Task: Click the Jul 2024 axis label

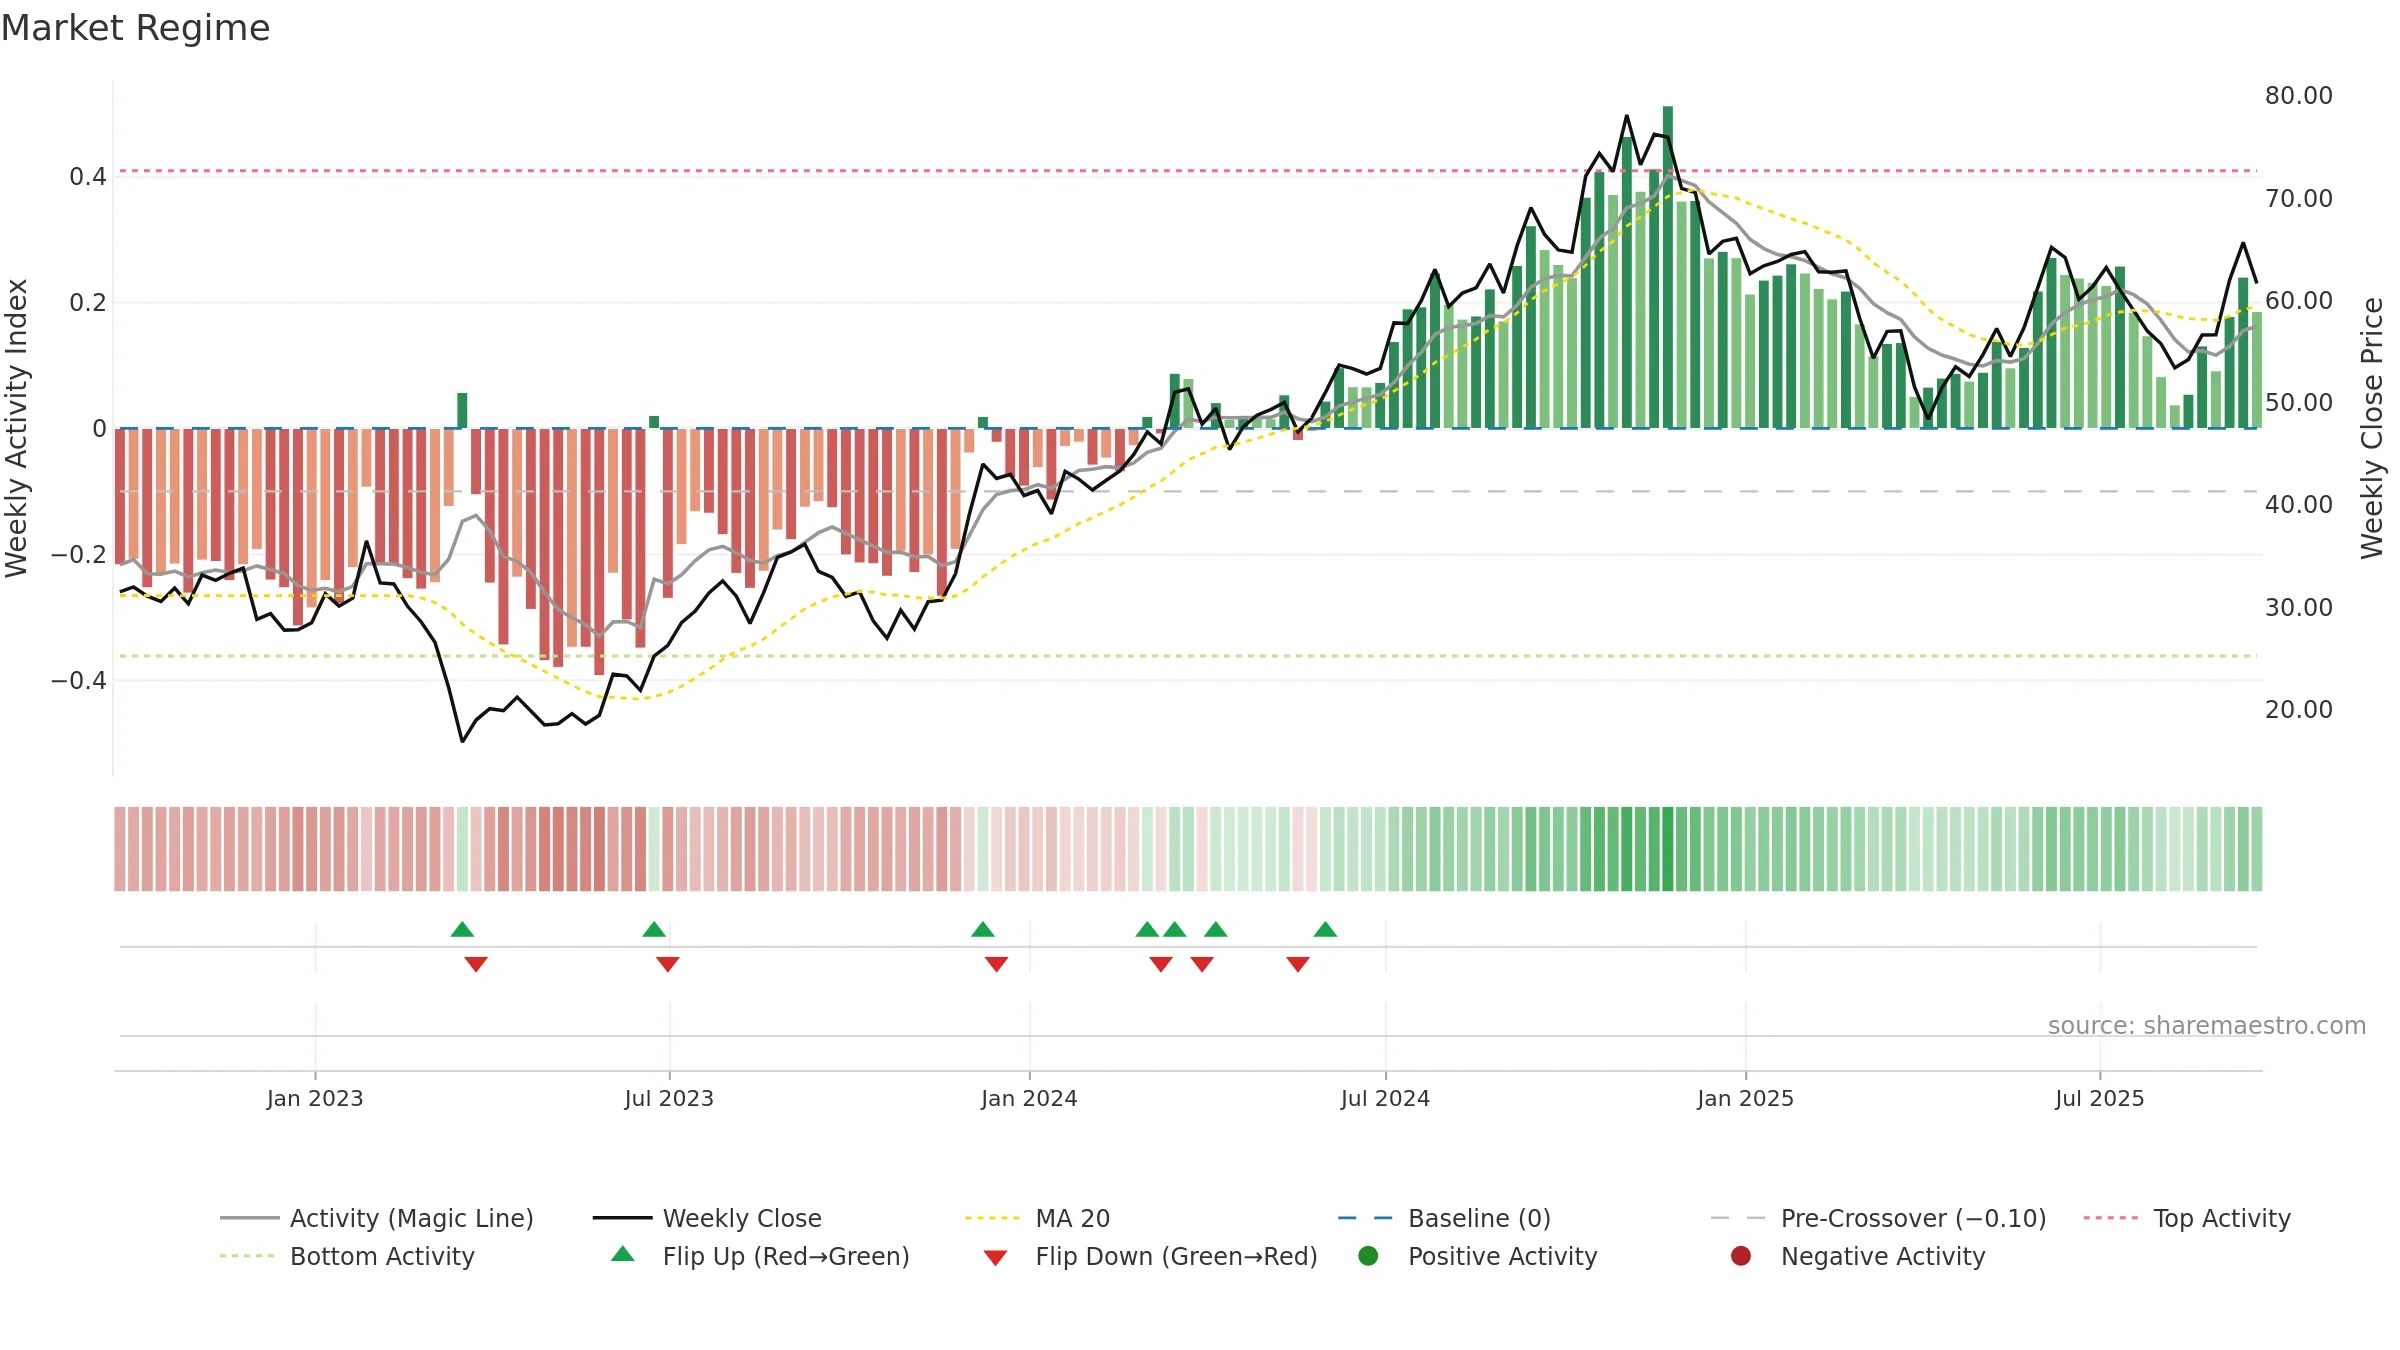Action: click(1385, 1098)
